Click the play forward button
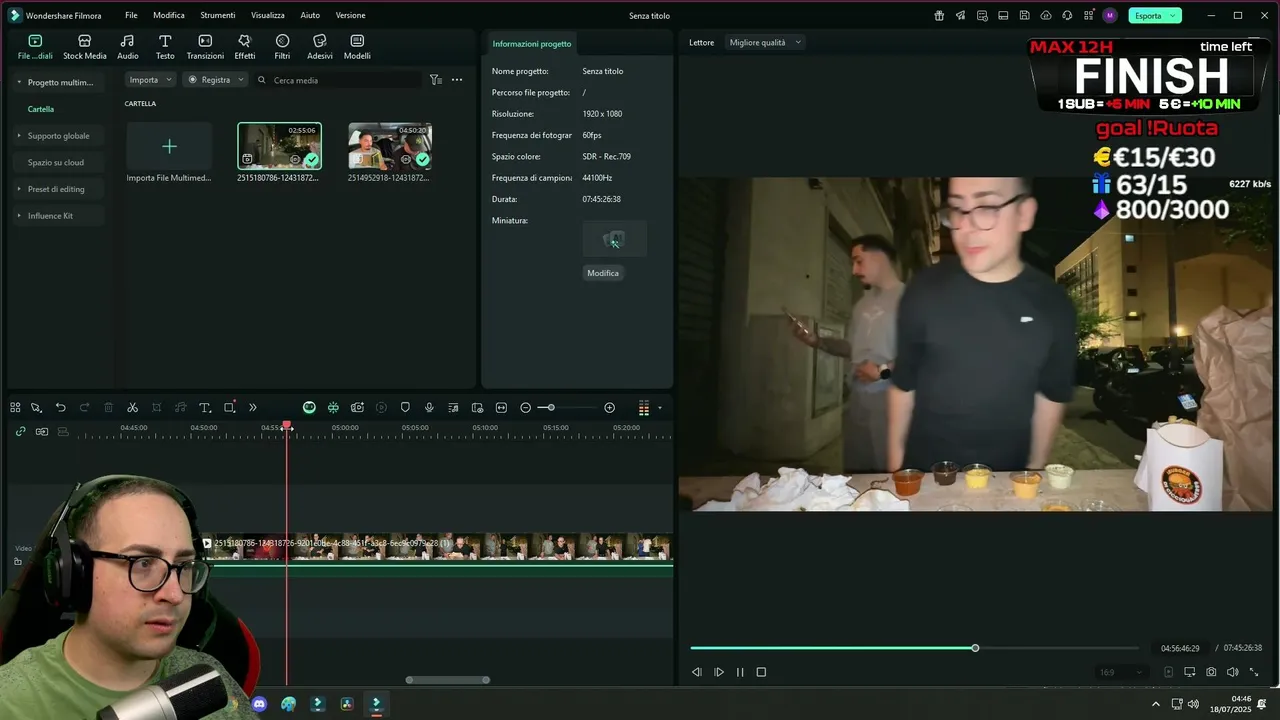 tap(718, 672)
